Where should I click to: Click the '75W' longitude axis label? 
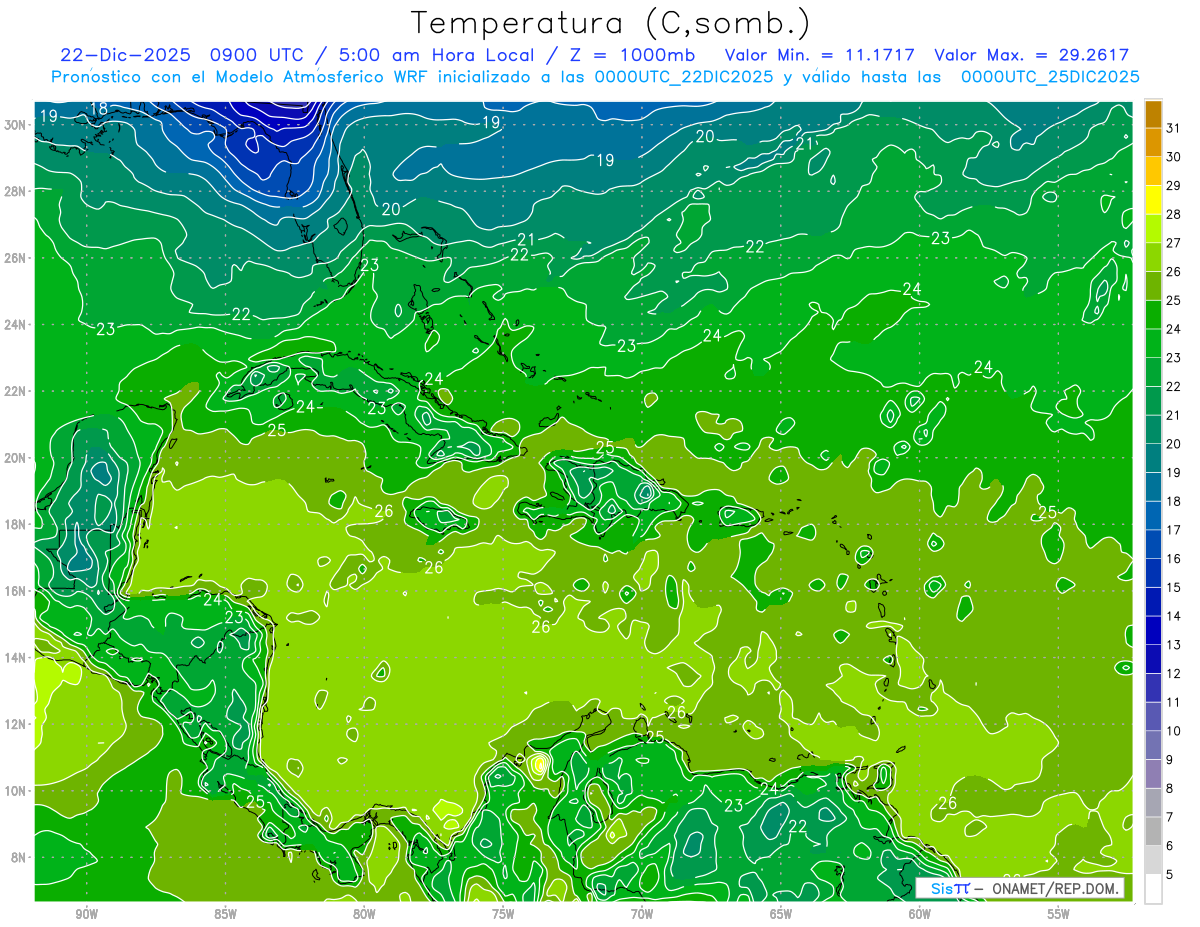pyautogui.click(x=503, y=913)
